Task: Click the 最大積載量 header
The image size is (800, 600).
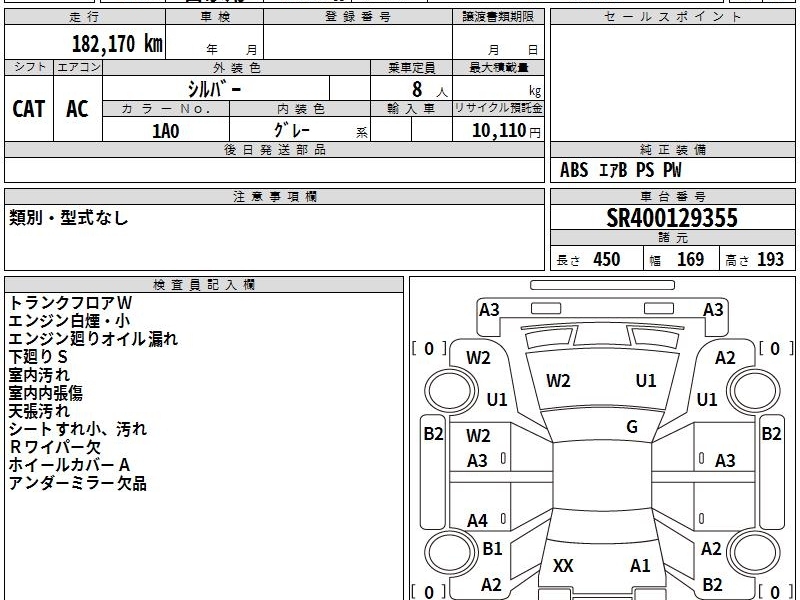Action: (x=498, y=67)
